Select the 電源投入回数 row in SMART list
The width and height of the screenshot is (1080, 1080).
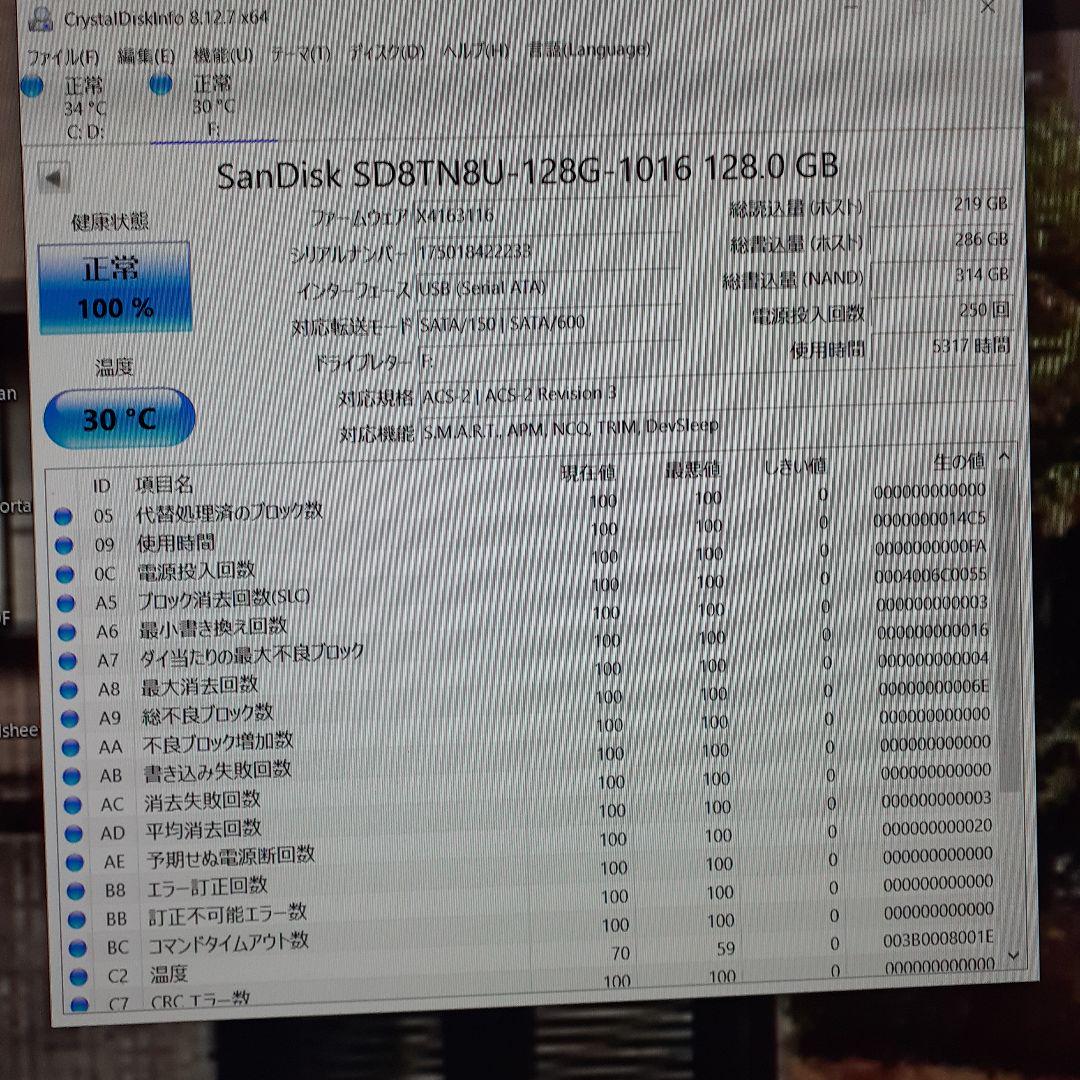523,562
